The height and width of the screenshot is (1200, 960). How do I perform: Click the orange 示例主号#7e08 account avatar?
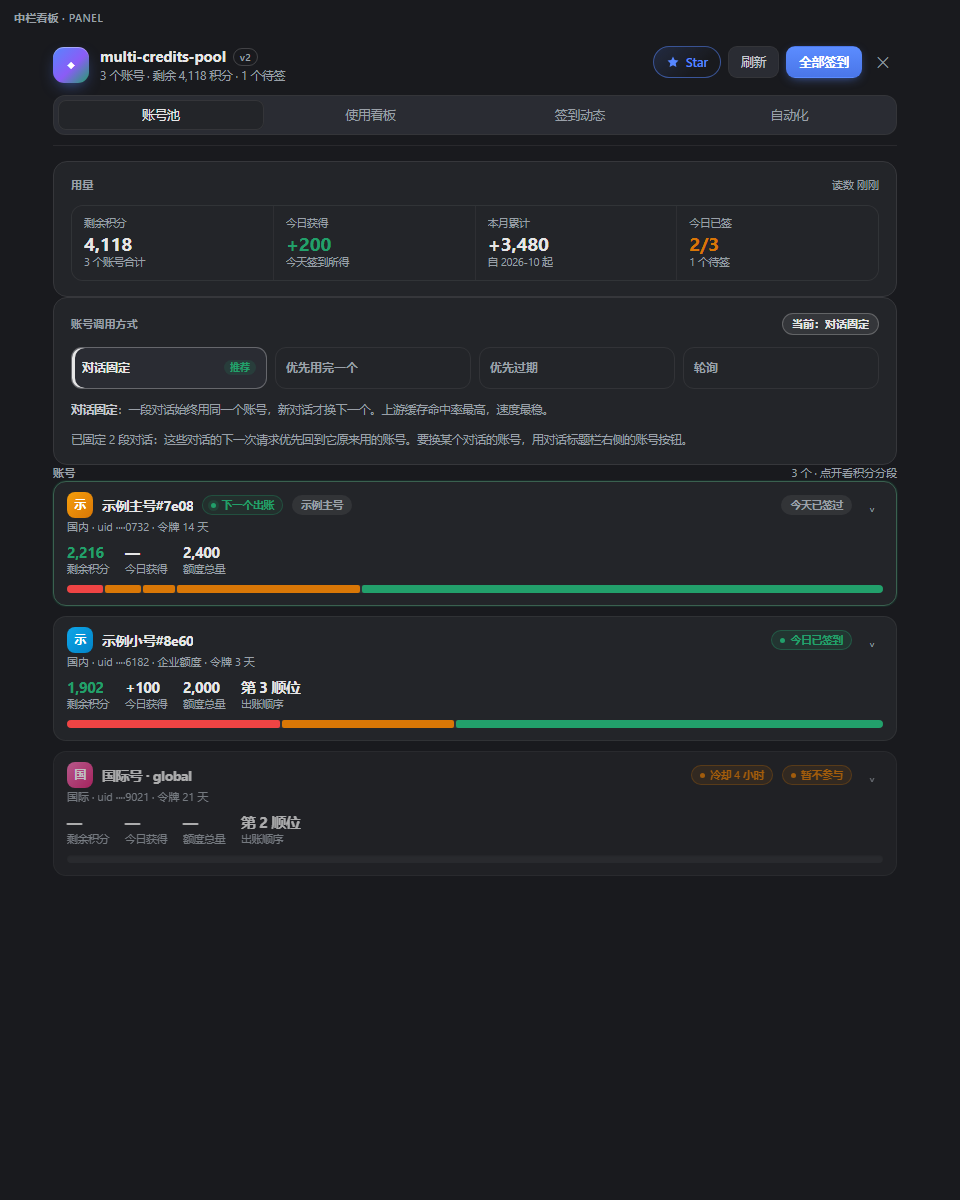80,505
